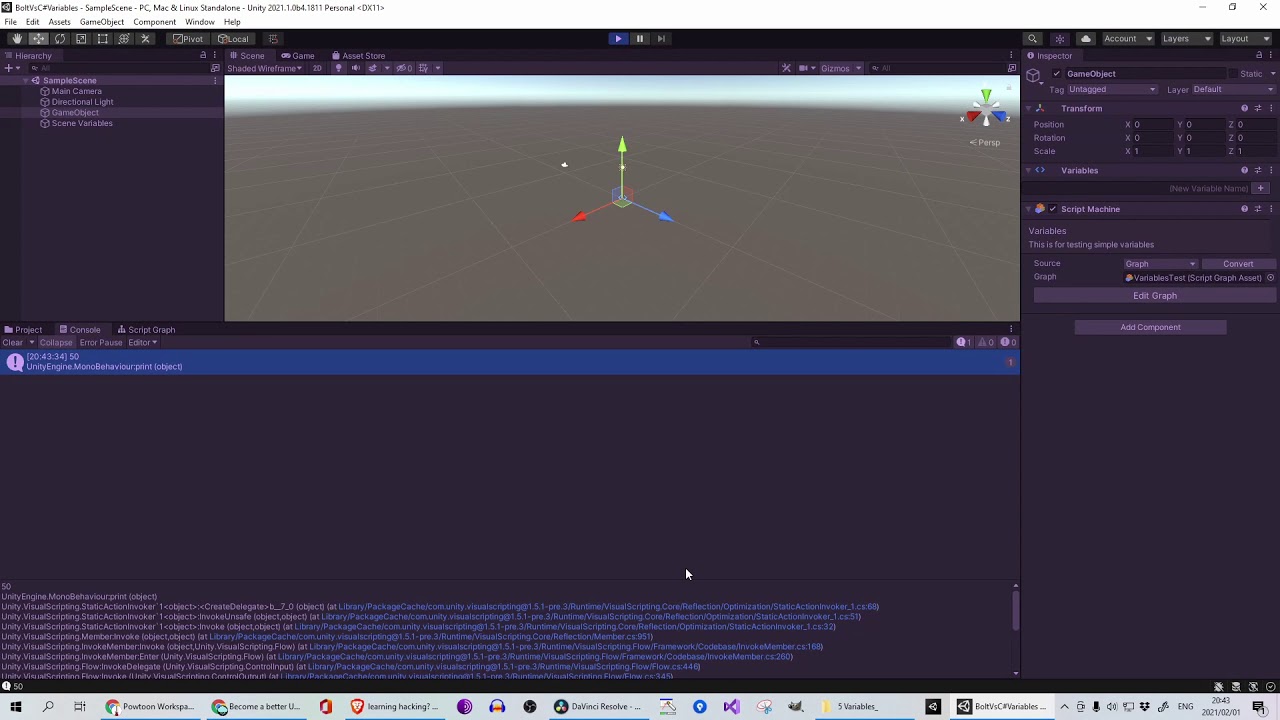
Task: Toggle scene lighting bulb icon
Action: [338, 68]
